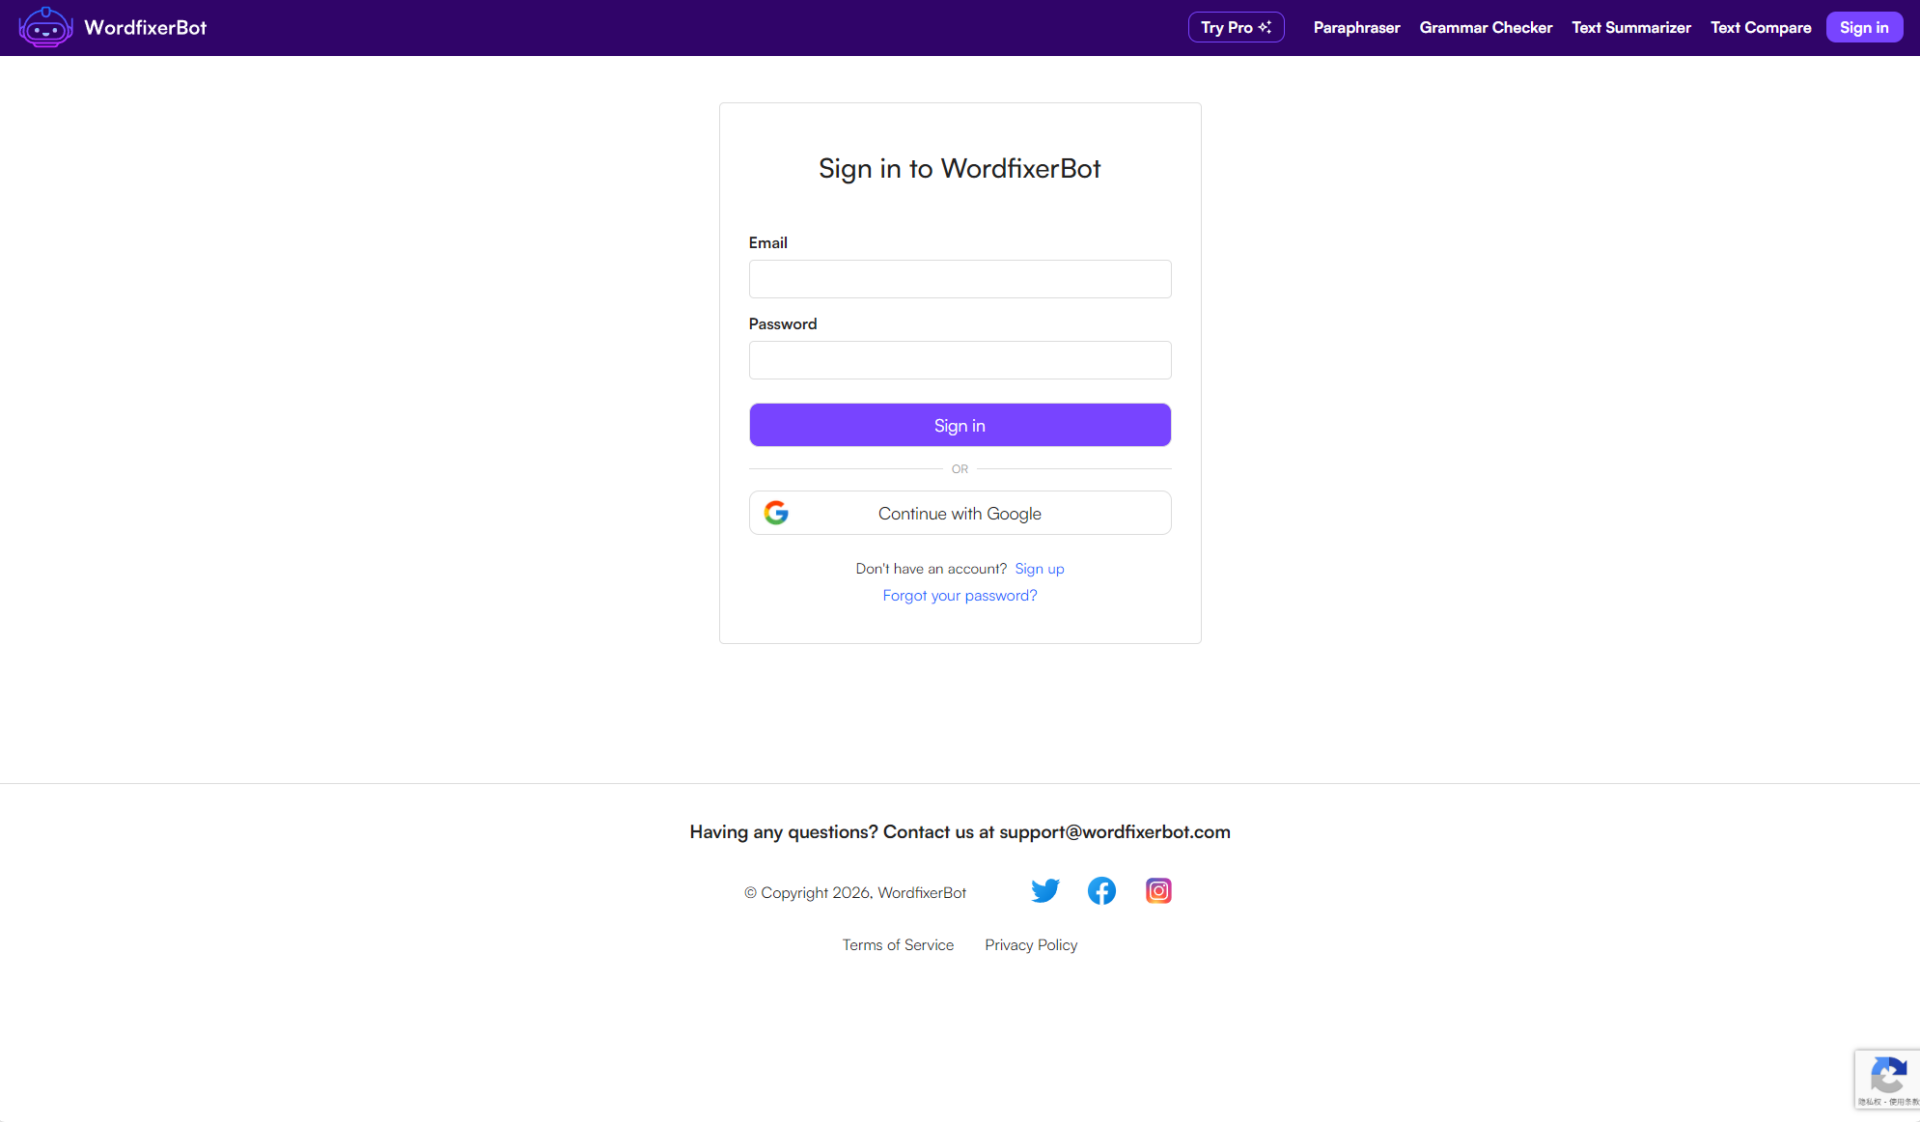
Task: Open the Try Pro upgrade page
Action: 1235,27
